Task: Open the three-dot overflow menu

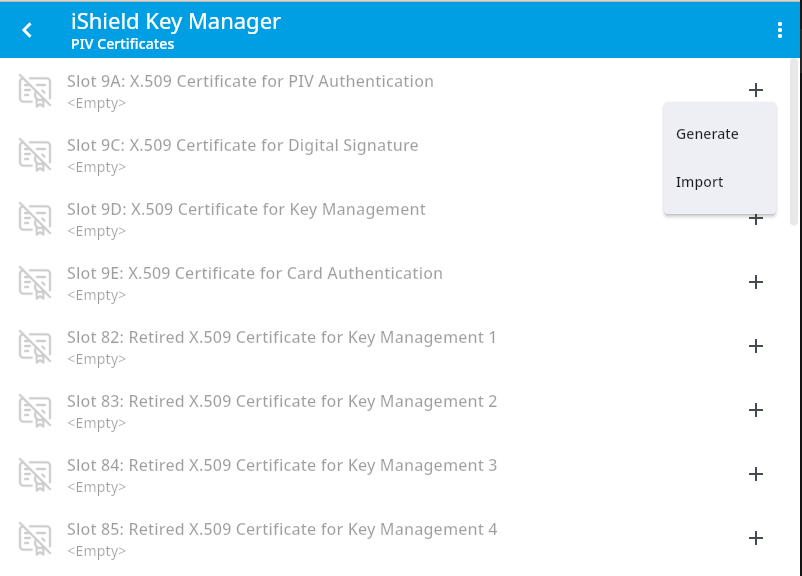Action: [x=780, y=30]
